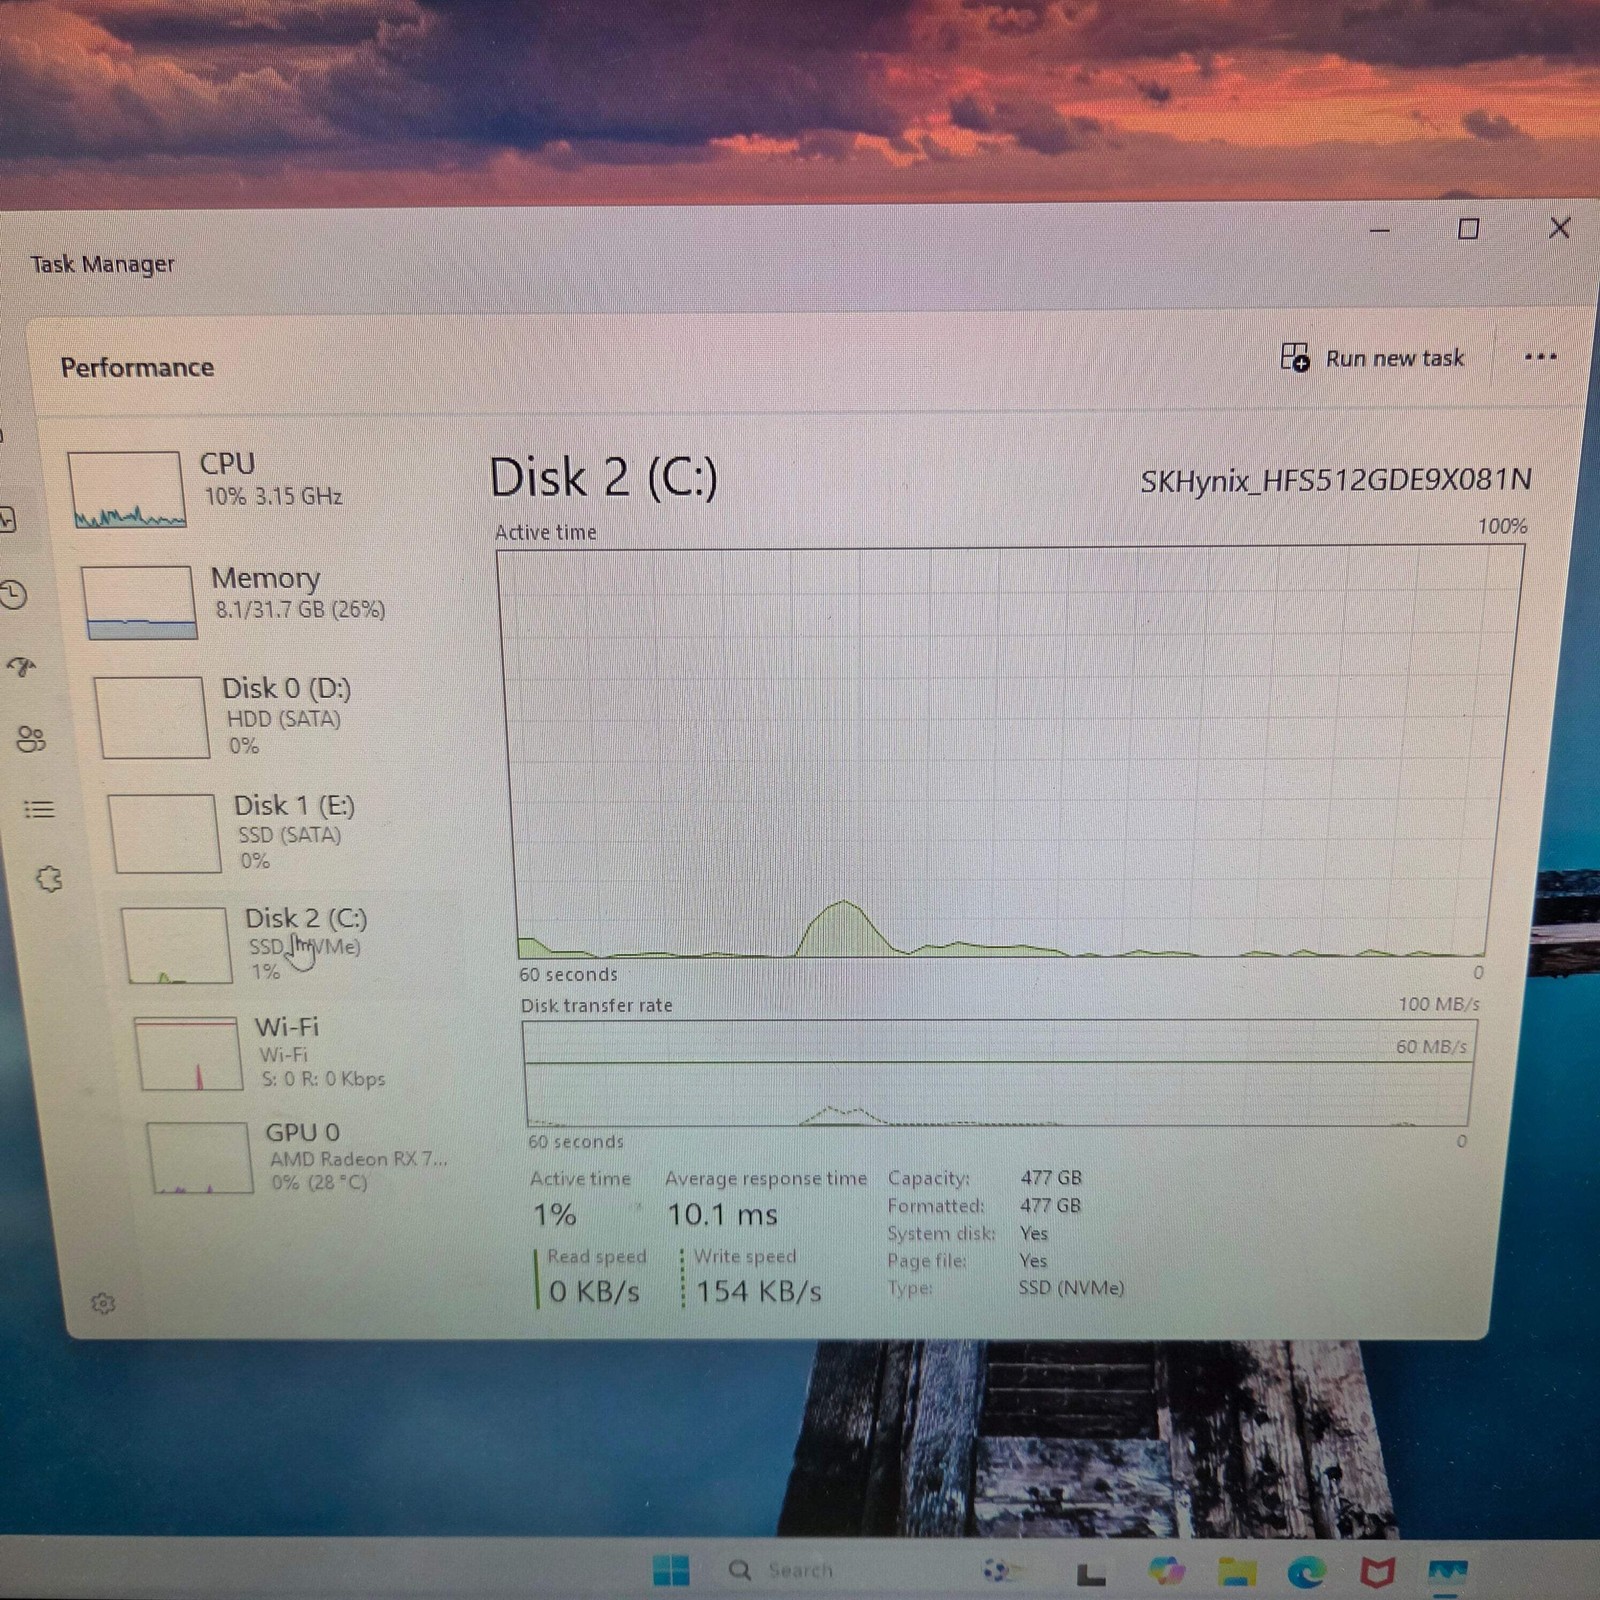Select the Memory performance graph thumbnail
The height and width of the screenshot is (1600, 1600).
pos(139,603)
